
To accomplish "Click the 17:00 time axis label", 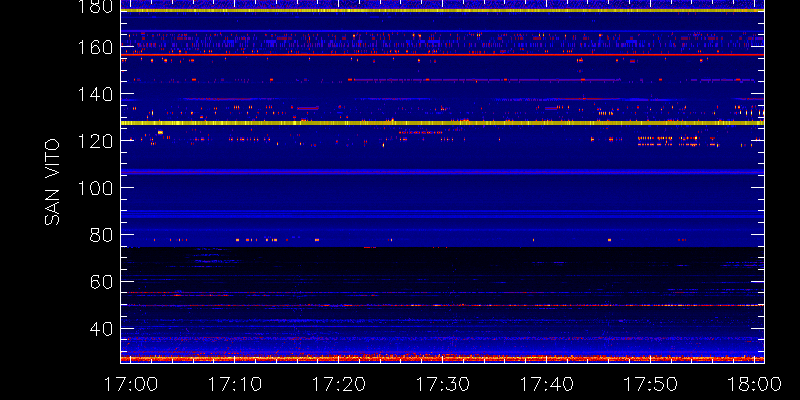I will click(130, 384).
